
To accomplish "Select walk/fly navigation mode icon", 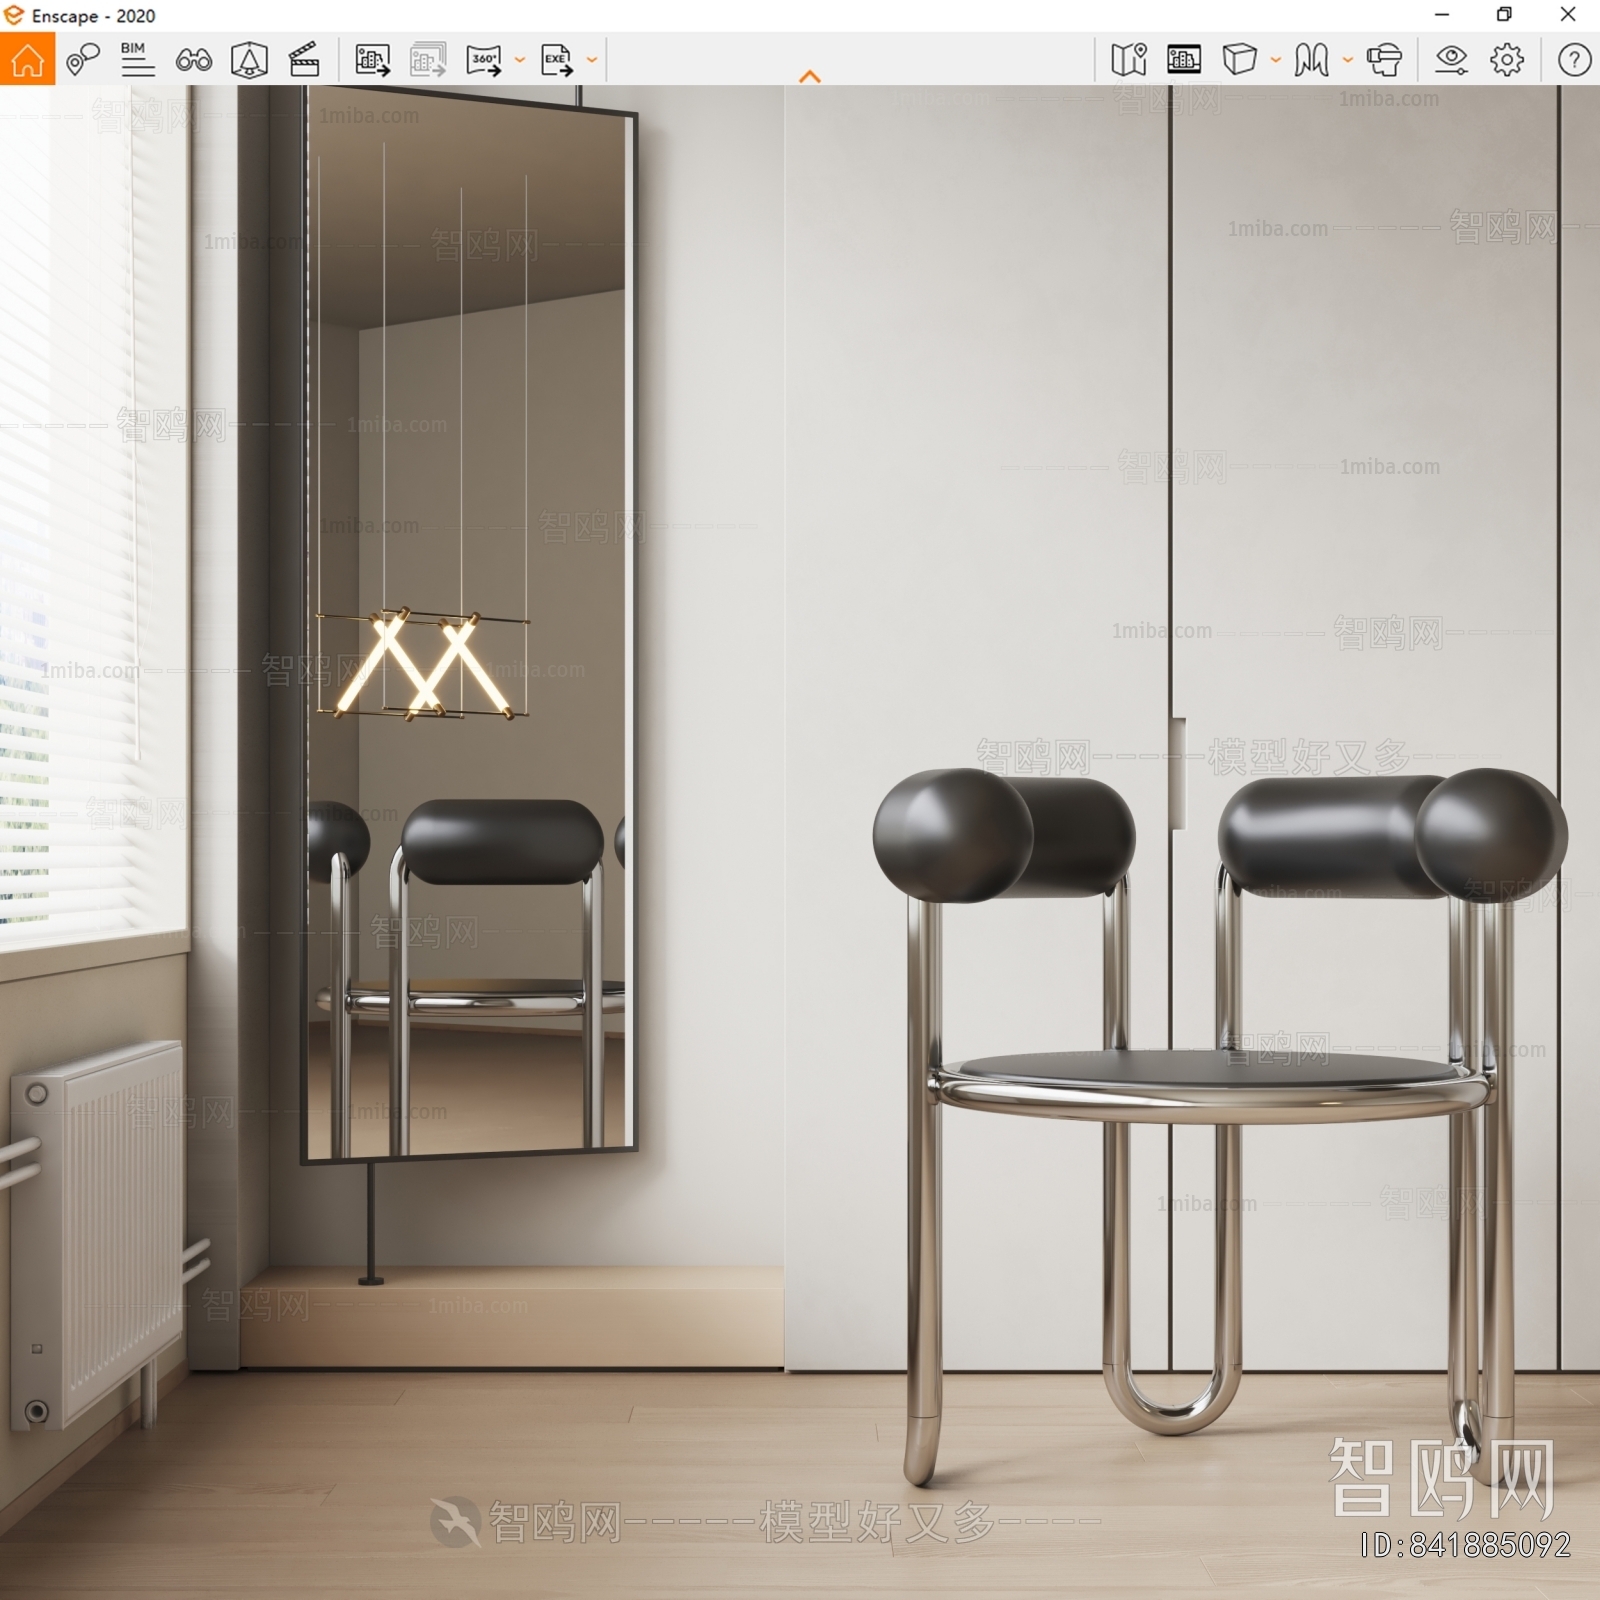I will [x=1311, y=60].
